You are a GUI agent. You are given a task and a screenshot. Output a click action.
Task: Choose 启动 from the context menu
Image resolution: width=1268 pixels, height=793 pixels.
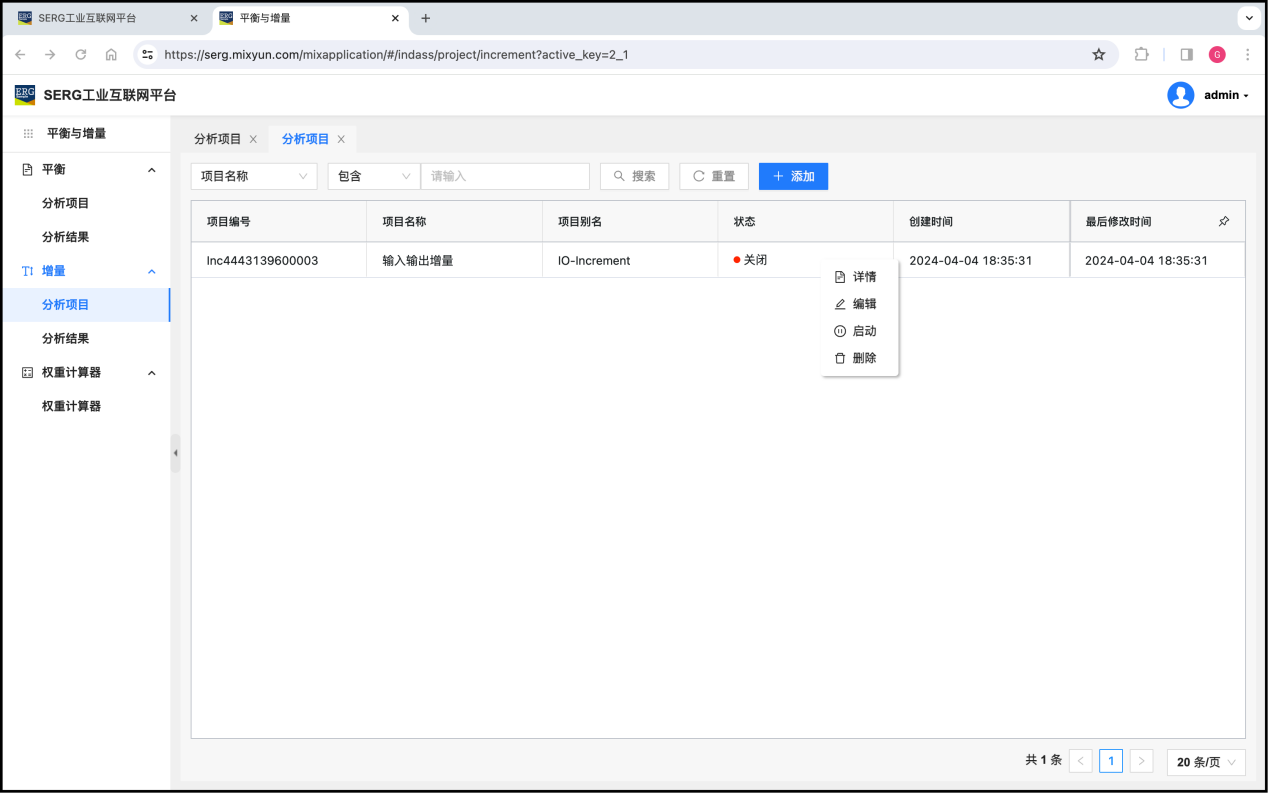[863, 331]
